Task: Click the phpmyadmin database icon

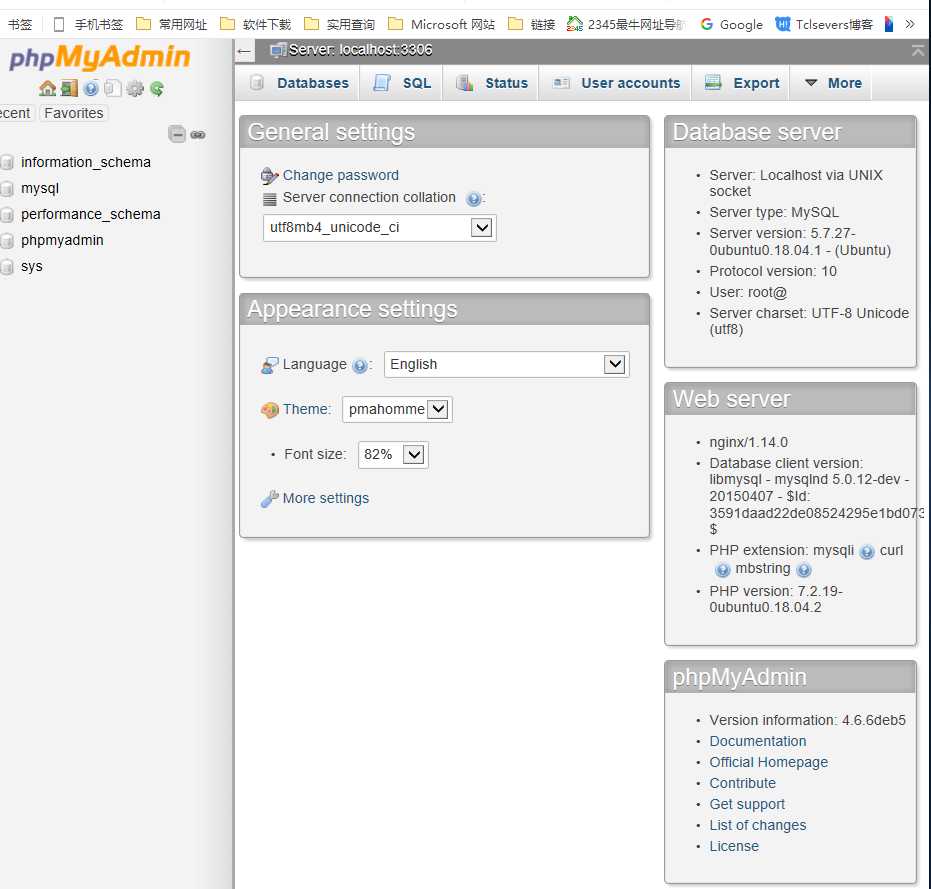Action: 7,241
